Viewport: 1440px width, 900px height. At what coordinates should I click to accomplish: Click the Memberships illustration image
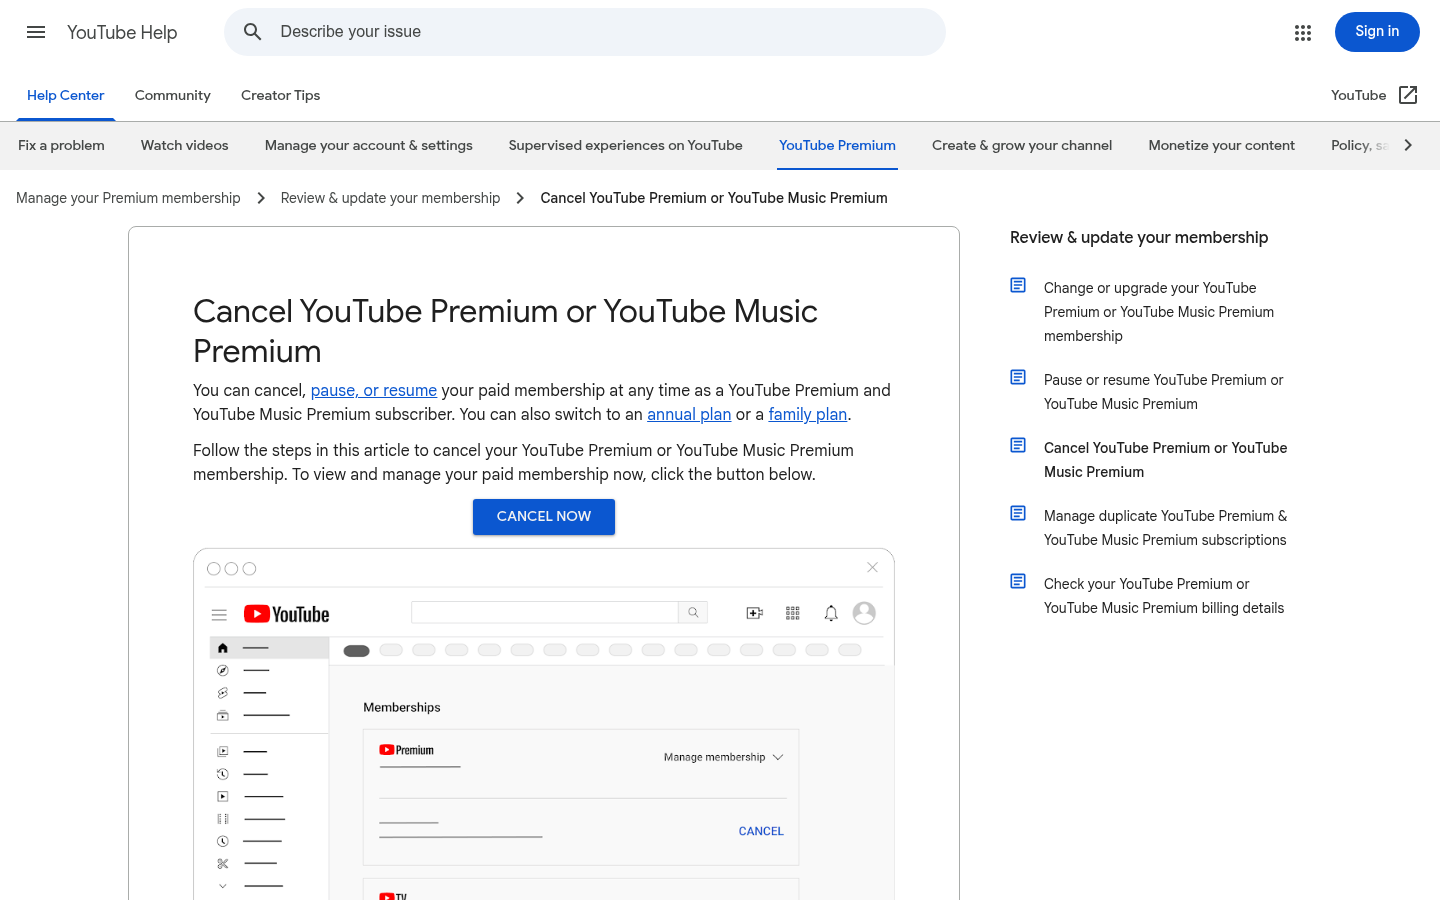tap(544, 724)
